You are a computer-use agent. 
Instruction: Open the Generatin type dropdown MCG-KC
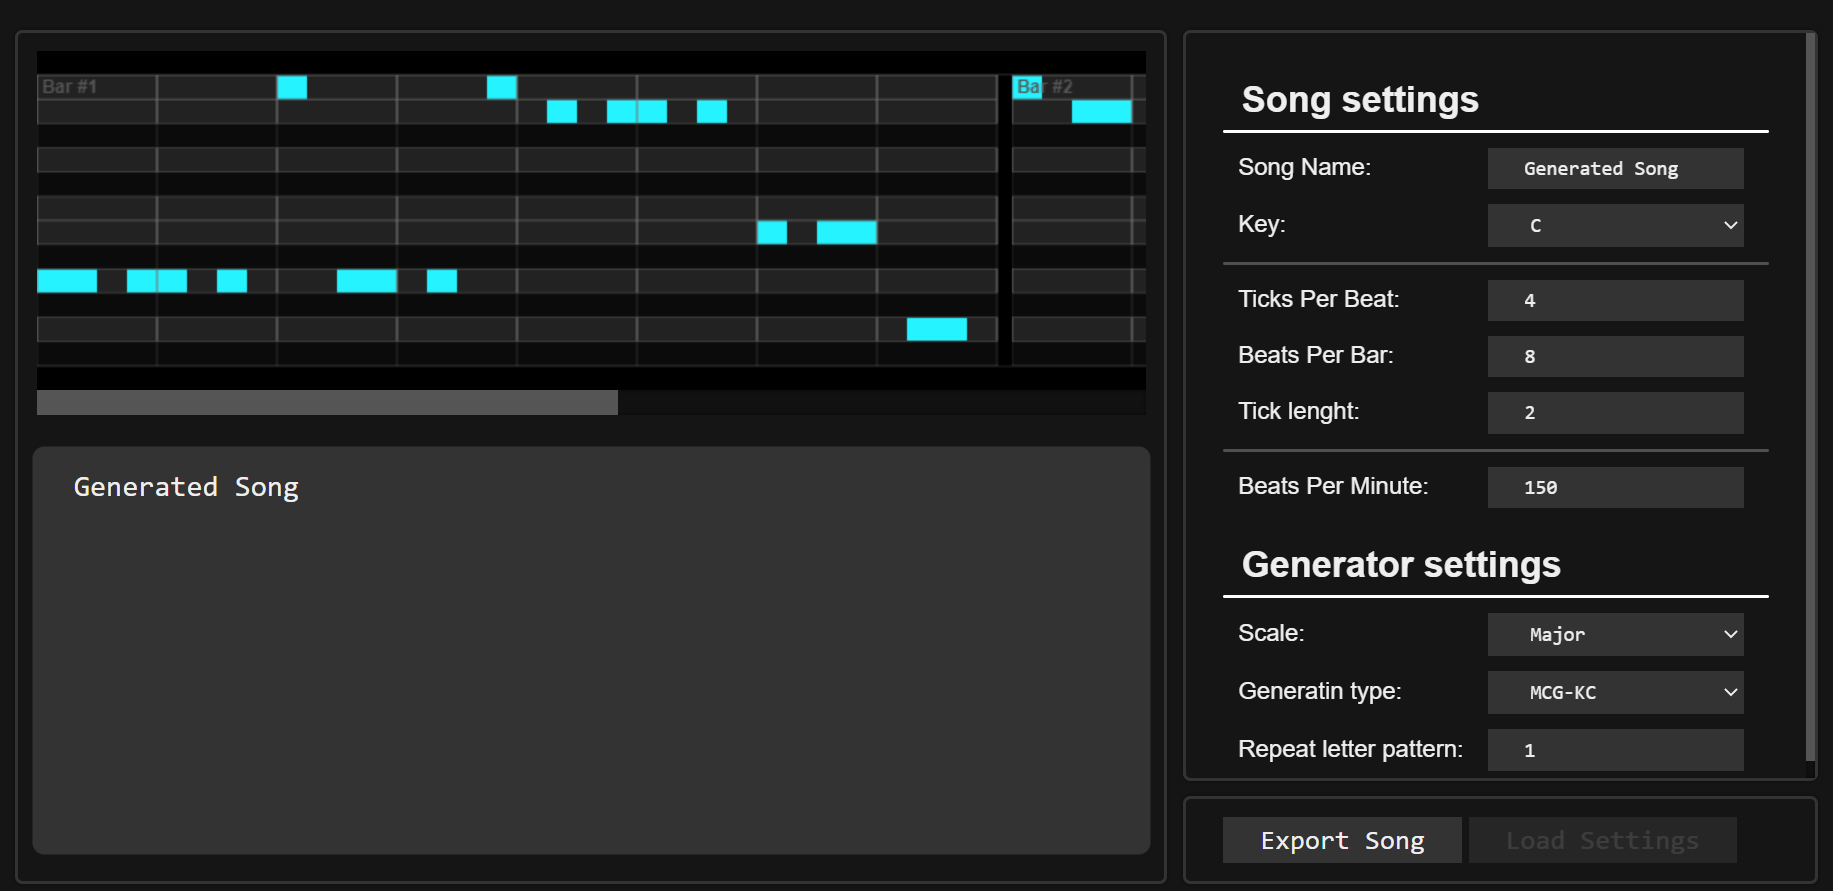(1615, 692)
